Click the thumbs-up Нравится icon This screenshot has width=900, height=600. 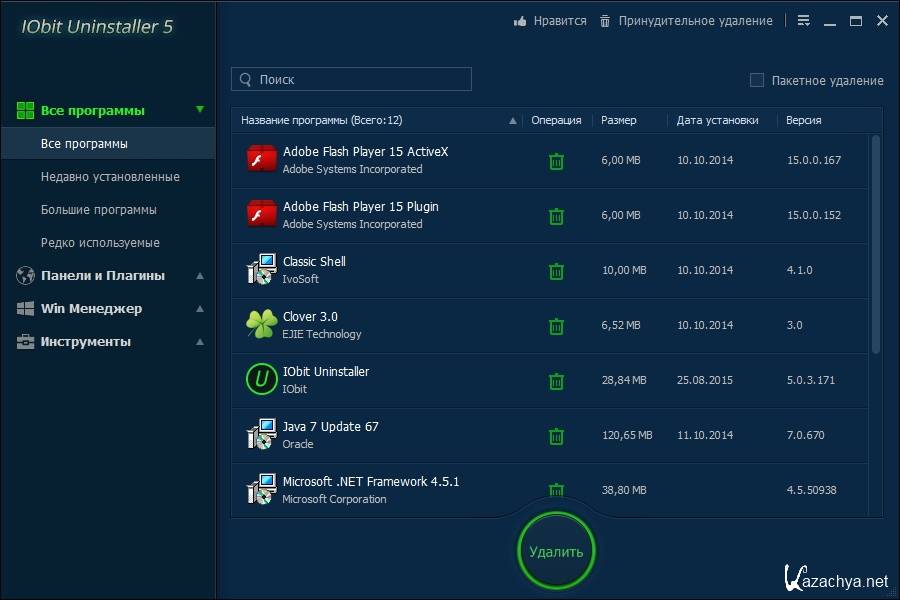click(520, 21)
